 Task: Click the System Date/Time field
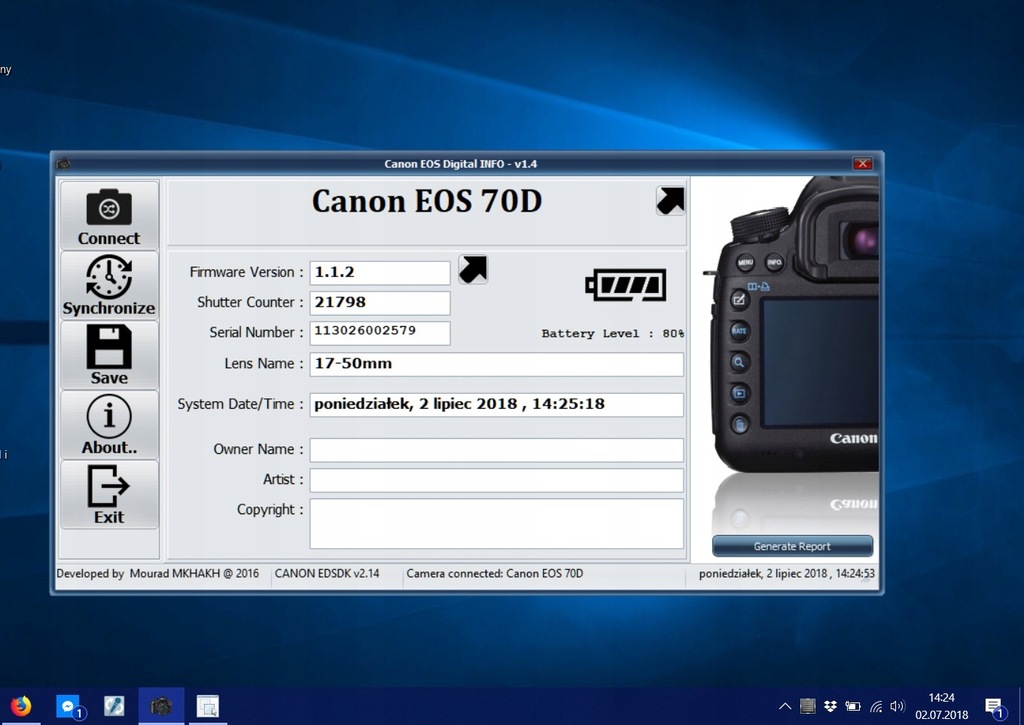496,404
